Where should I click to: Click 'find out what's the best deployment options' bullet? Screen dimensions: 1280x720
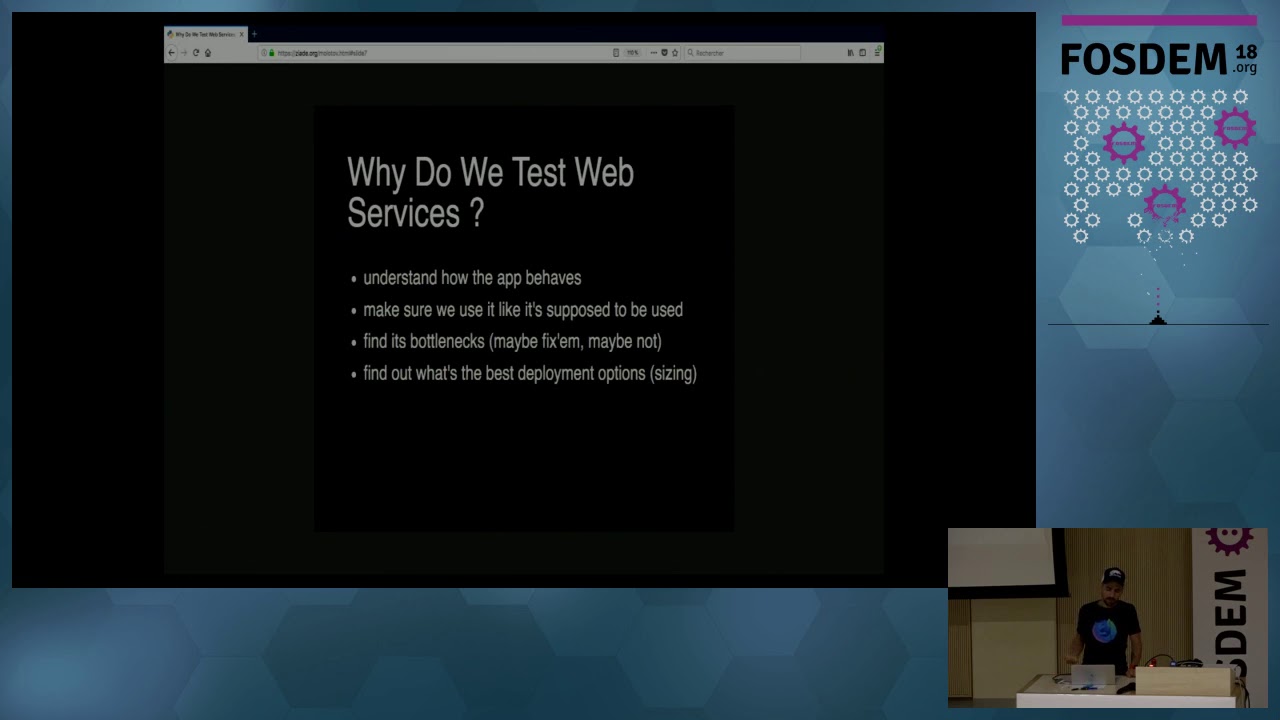tap(530, 374)
